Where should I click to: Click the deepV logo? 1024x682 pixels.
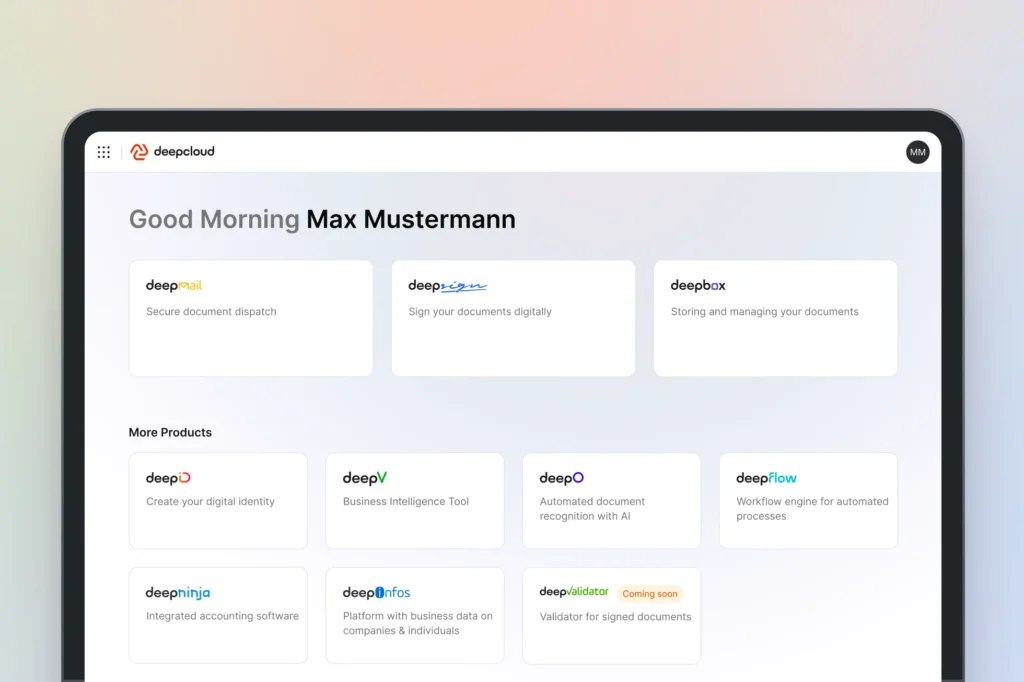(x=364, y=478)
